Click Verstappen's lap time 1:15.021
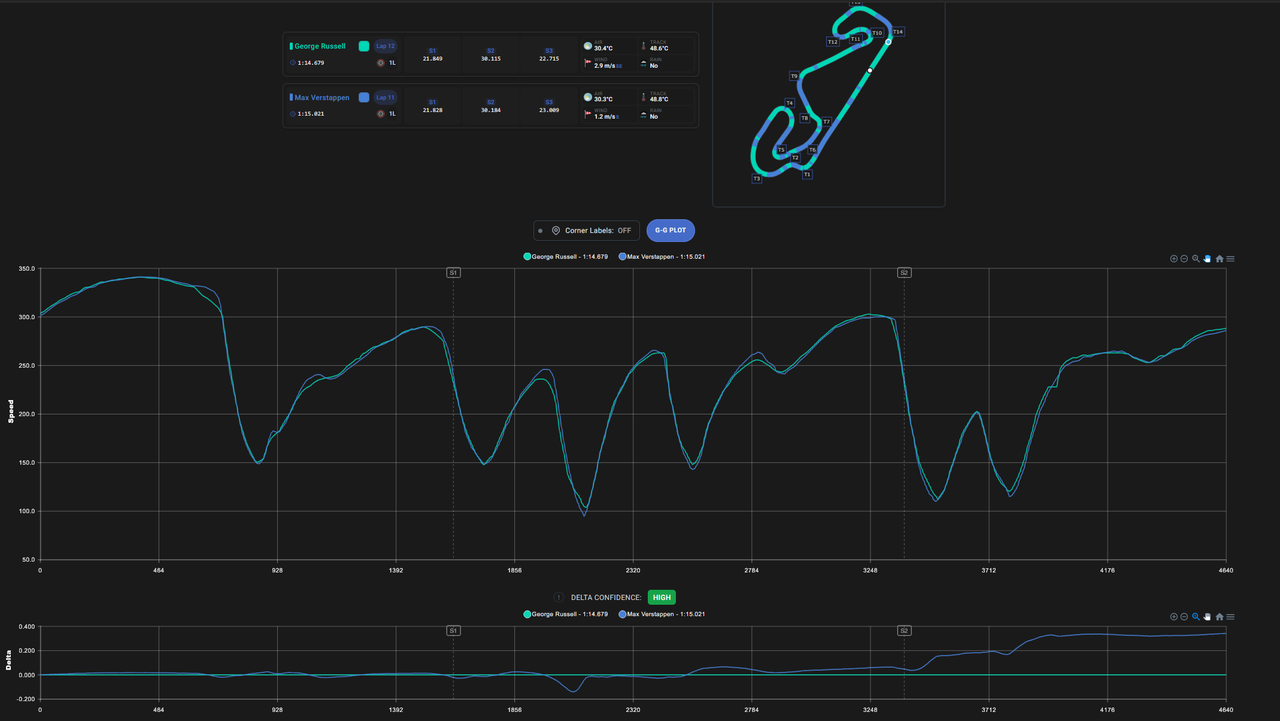Image resolution: width=1280 pixels, height=721 pixels. coord(311,114)
